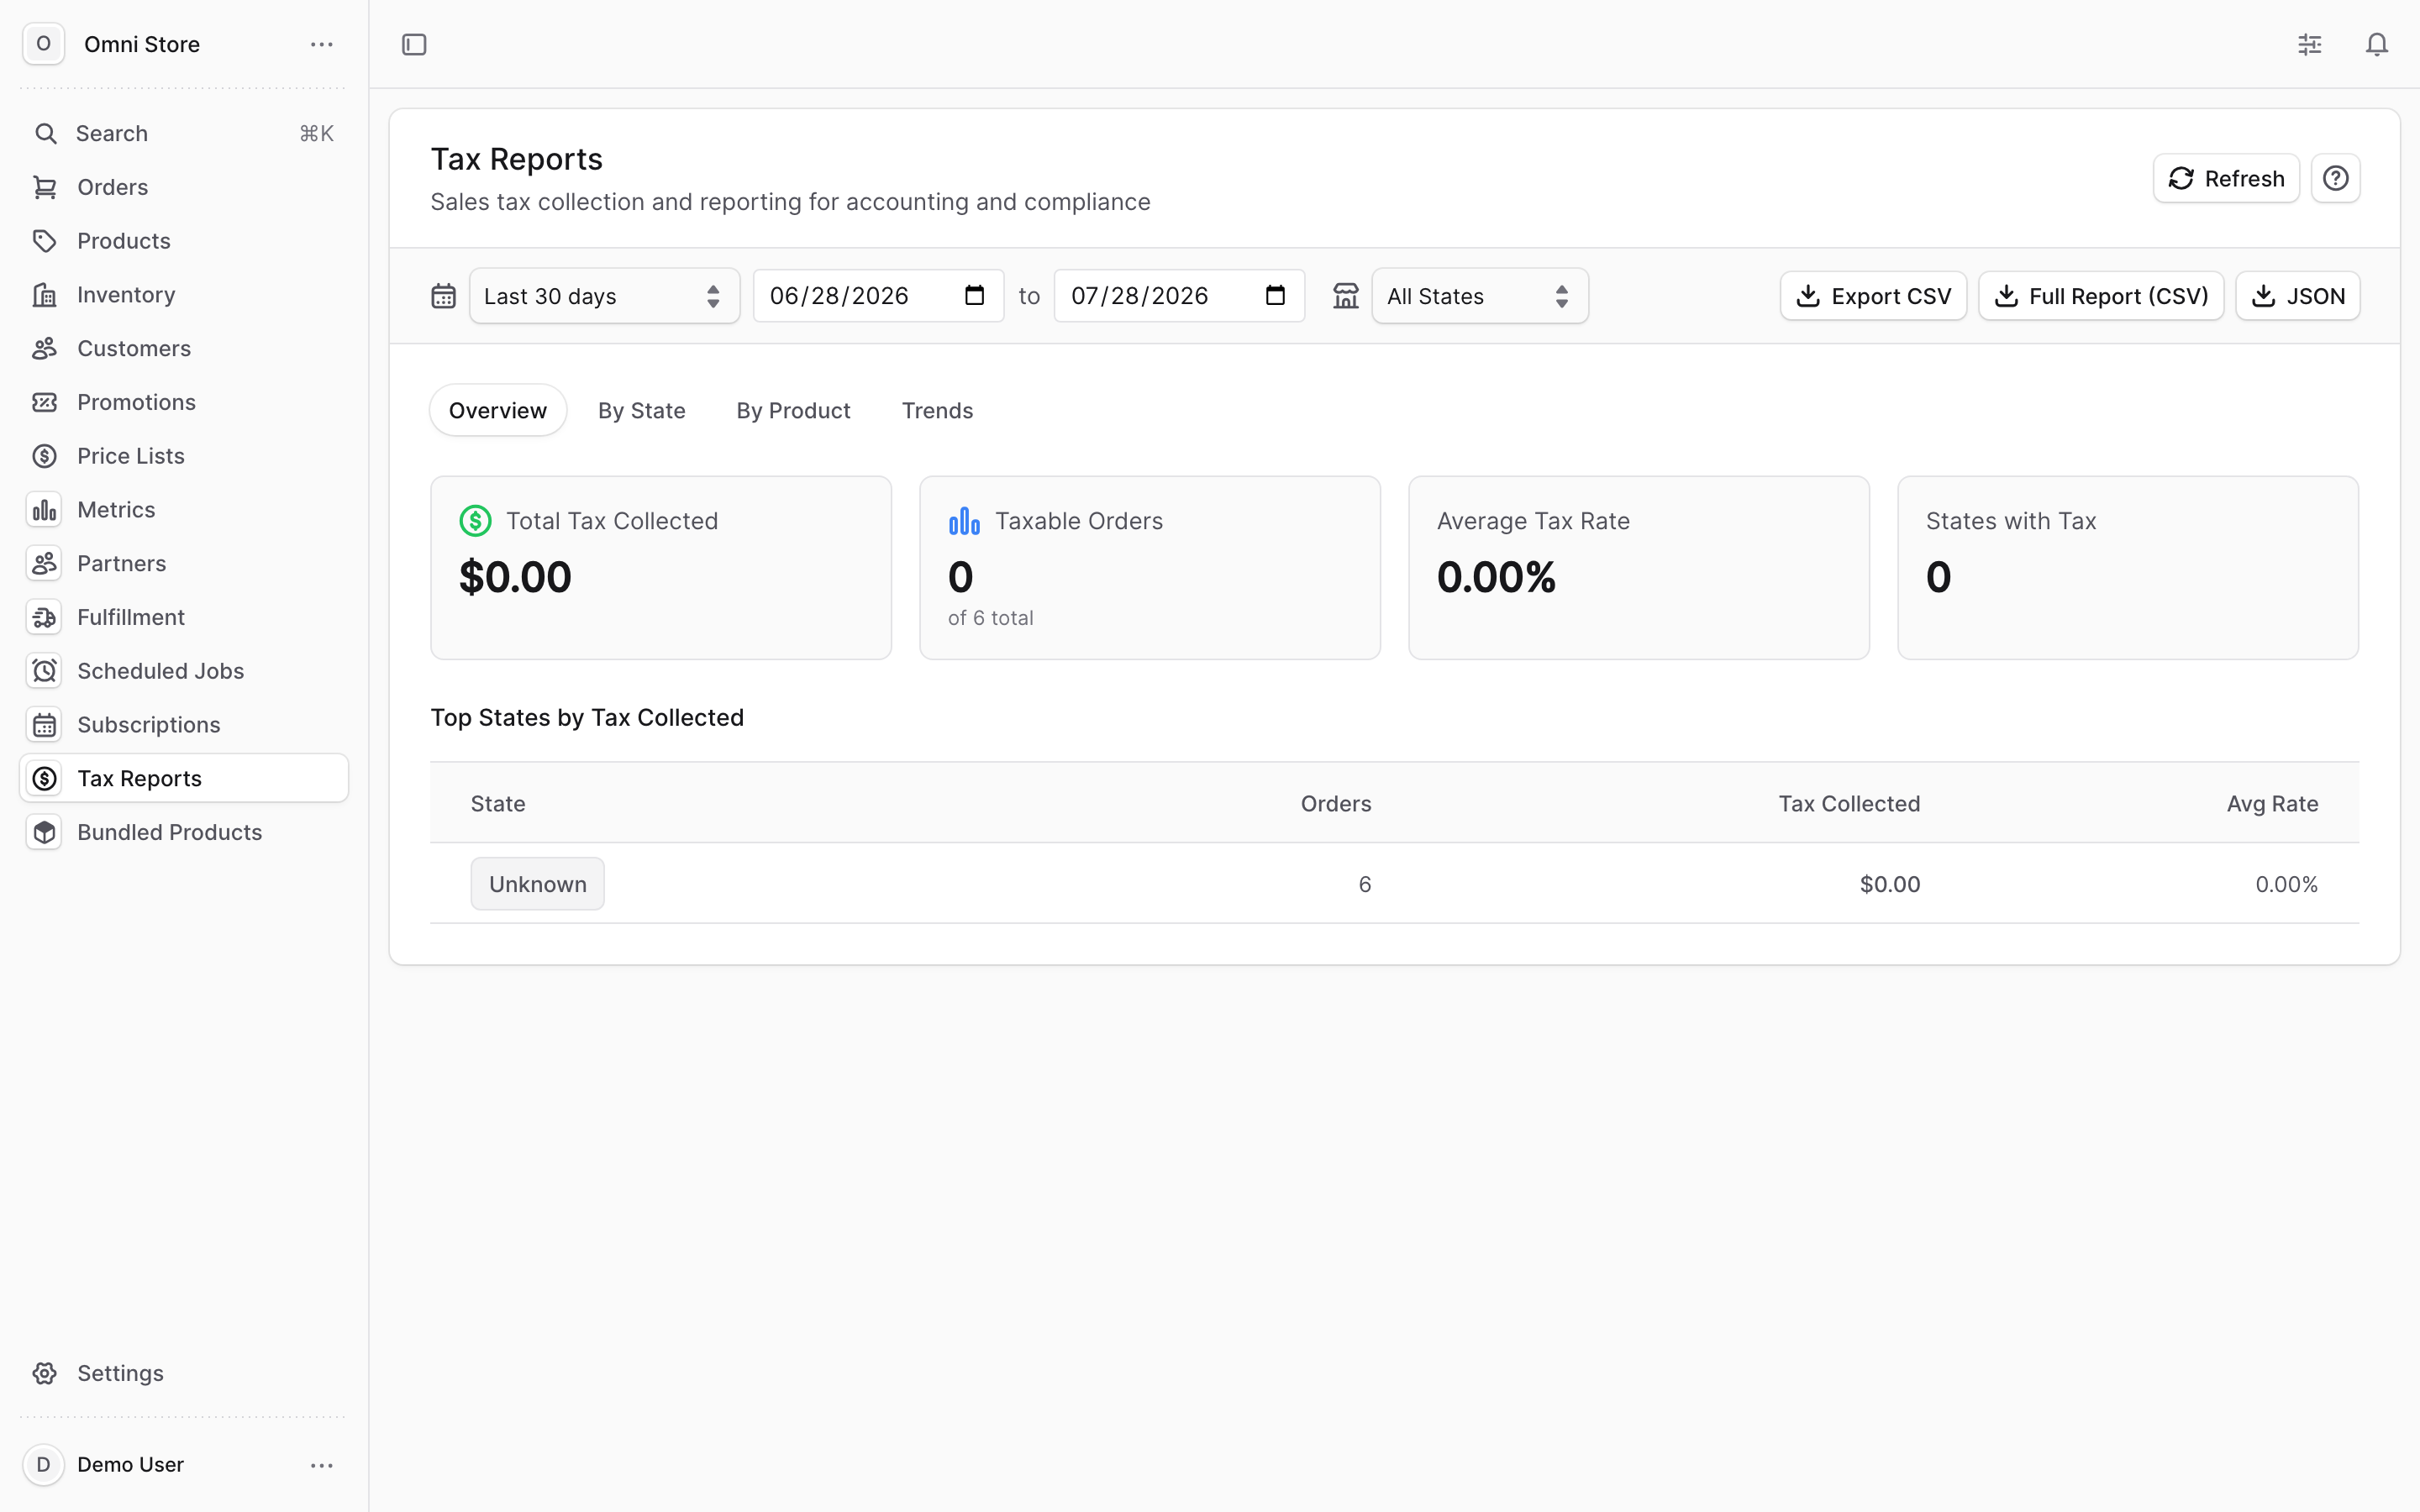This screenshot has height=1512, width=2420.
Task: Switch to the By Product tab
Action: (793, 410)
